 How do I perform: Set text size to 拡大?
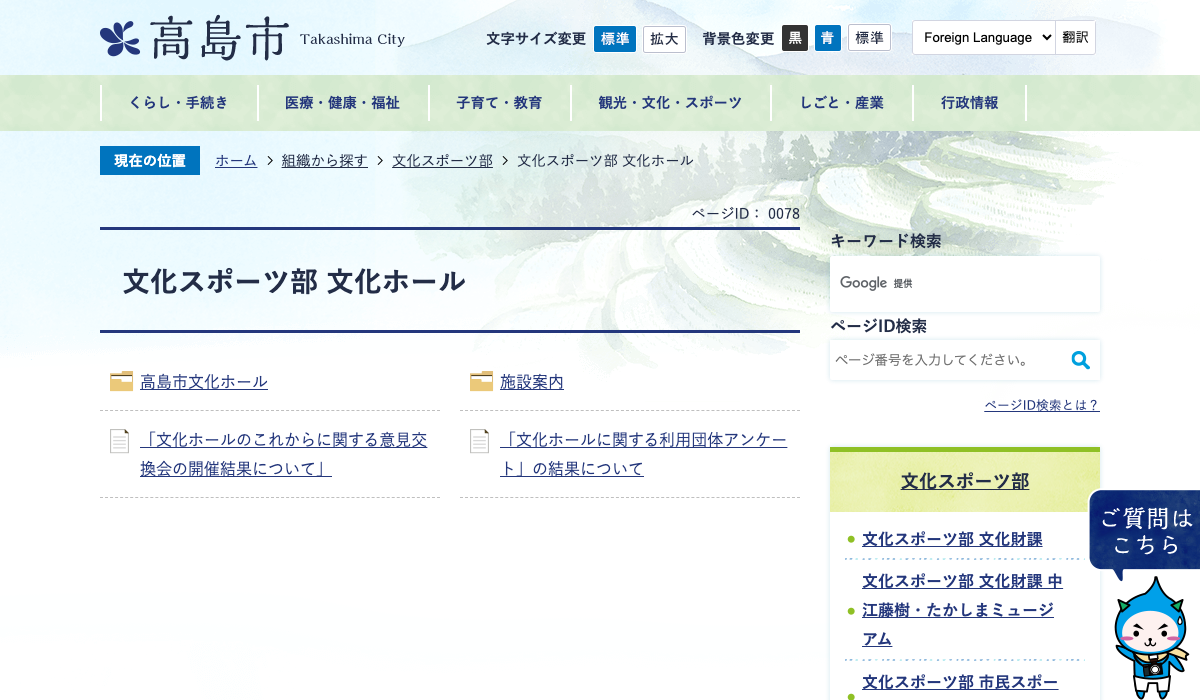(x=664, y=38)
